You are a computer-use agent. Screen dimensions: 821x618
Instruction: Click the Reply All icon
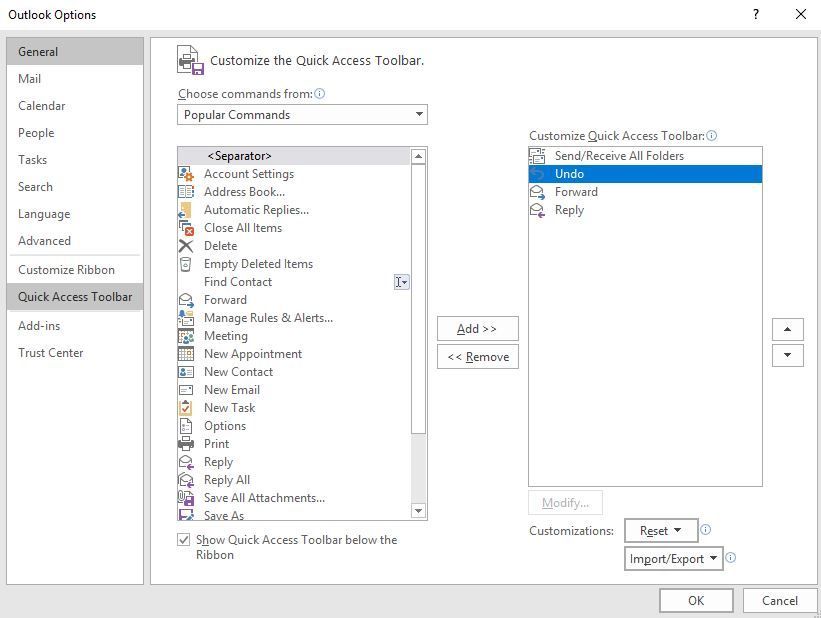tap(186, 480)
